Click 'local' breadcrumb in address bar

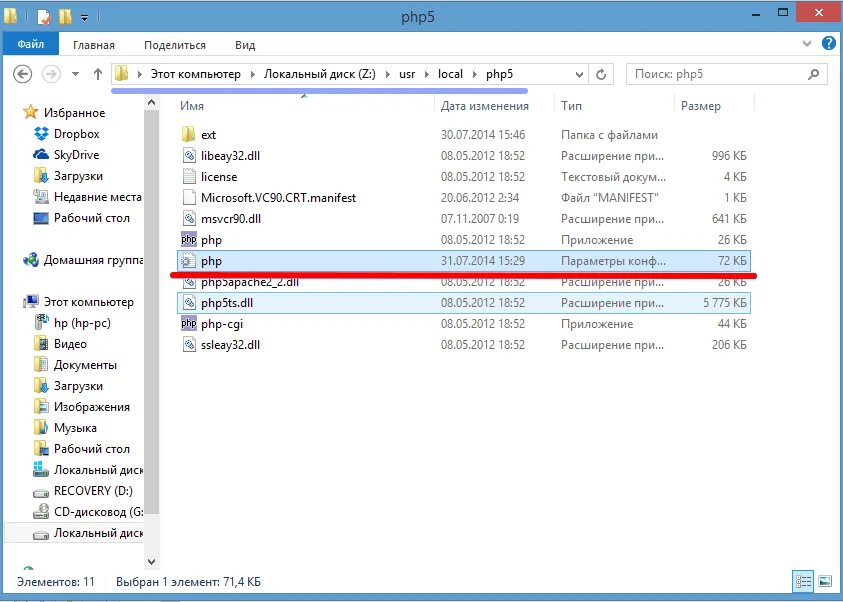click(x=450, y=74)
